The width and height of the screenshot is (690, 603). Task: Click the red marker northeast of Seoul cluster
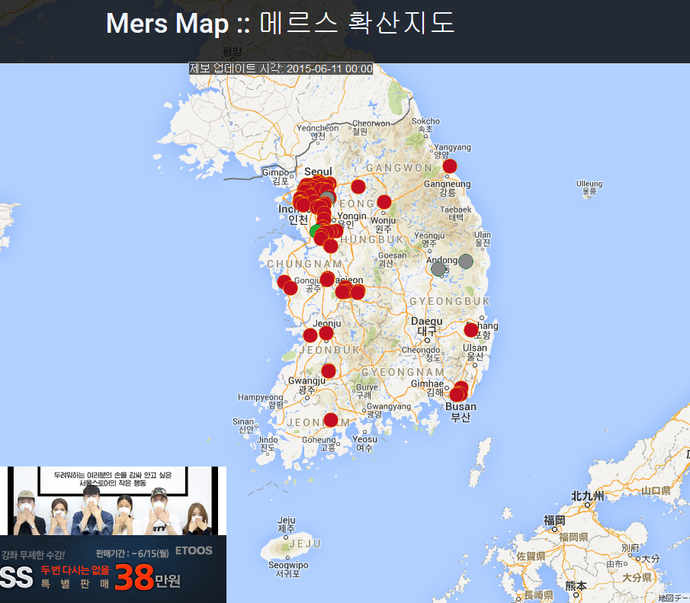(x=358, y=187)
